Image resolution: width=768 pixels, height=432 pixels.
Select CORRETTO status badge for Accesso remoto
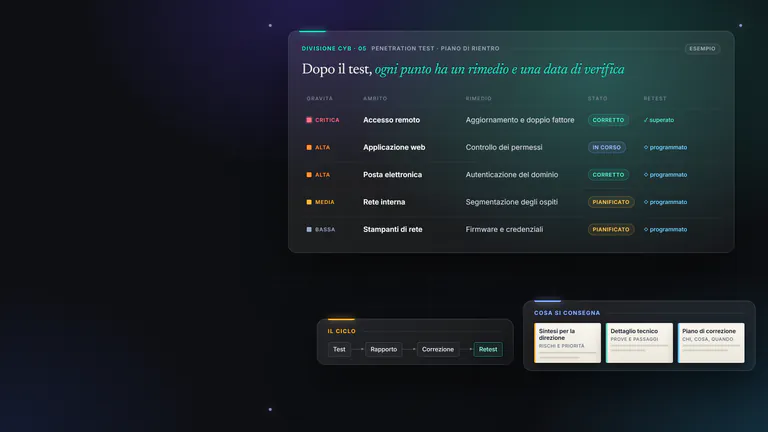coord(608,120)
